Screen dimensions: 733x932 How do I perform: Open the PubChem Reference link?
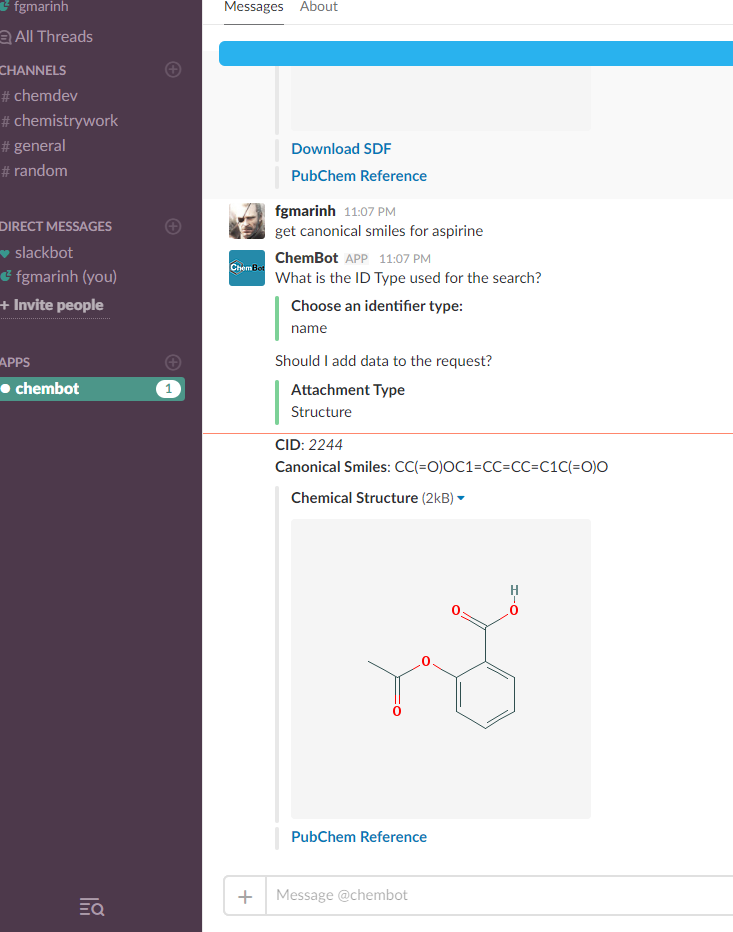click(x=358, y=837)
